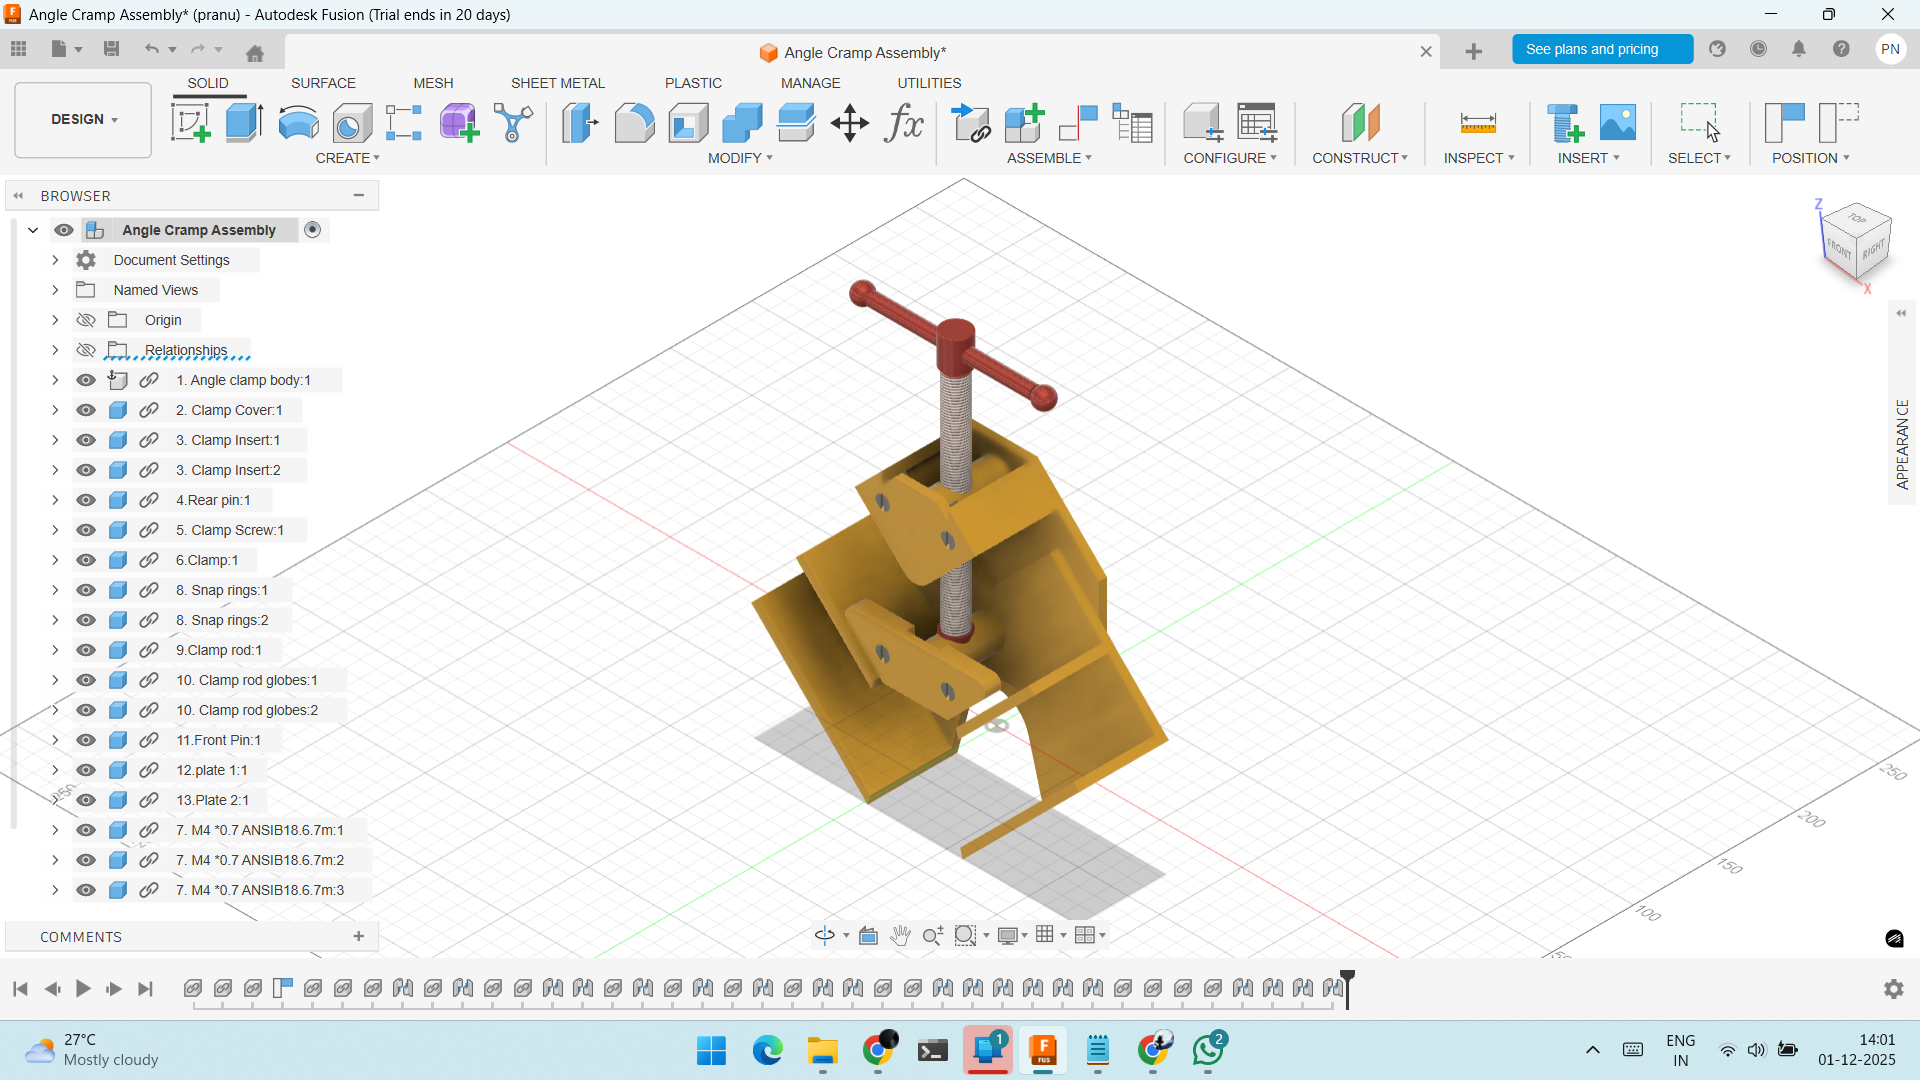This screenshot has height=1080, width=1920.
Task: Toggle visibility of 5. Clamp Screw:1
Action: [86, 530]
